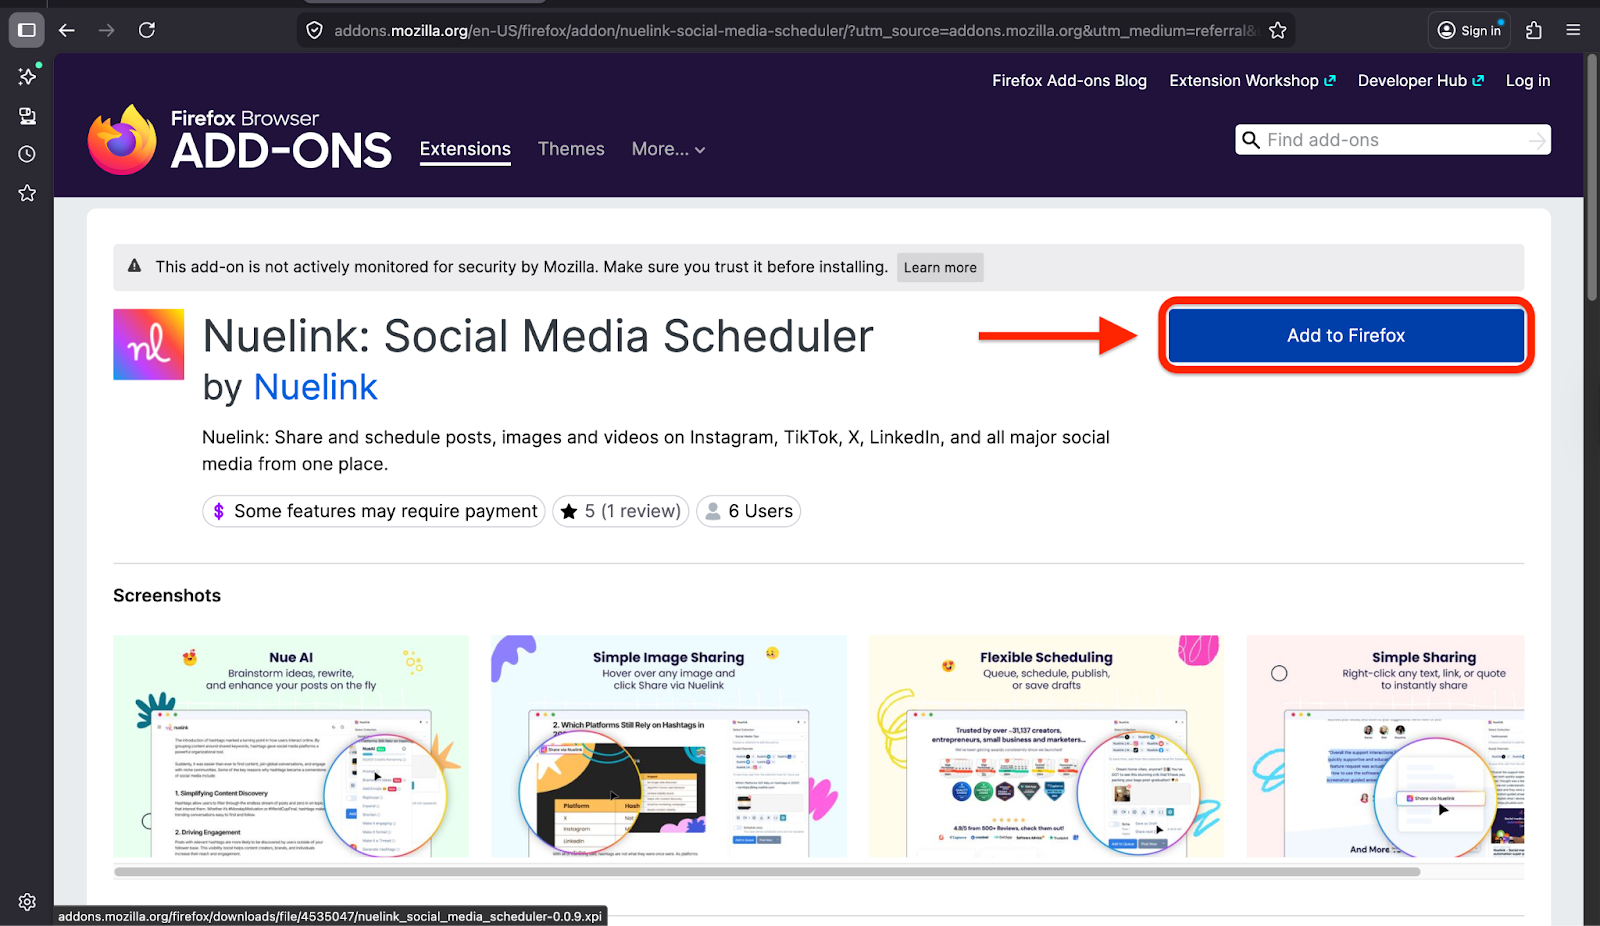Click the forward navigation arrow

(x=107, y=30)
